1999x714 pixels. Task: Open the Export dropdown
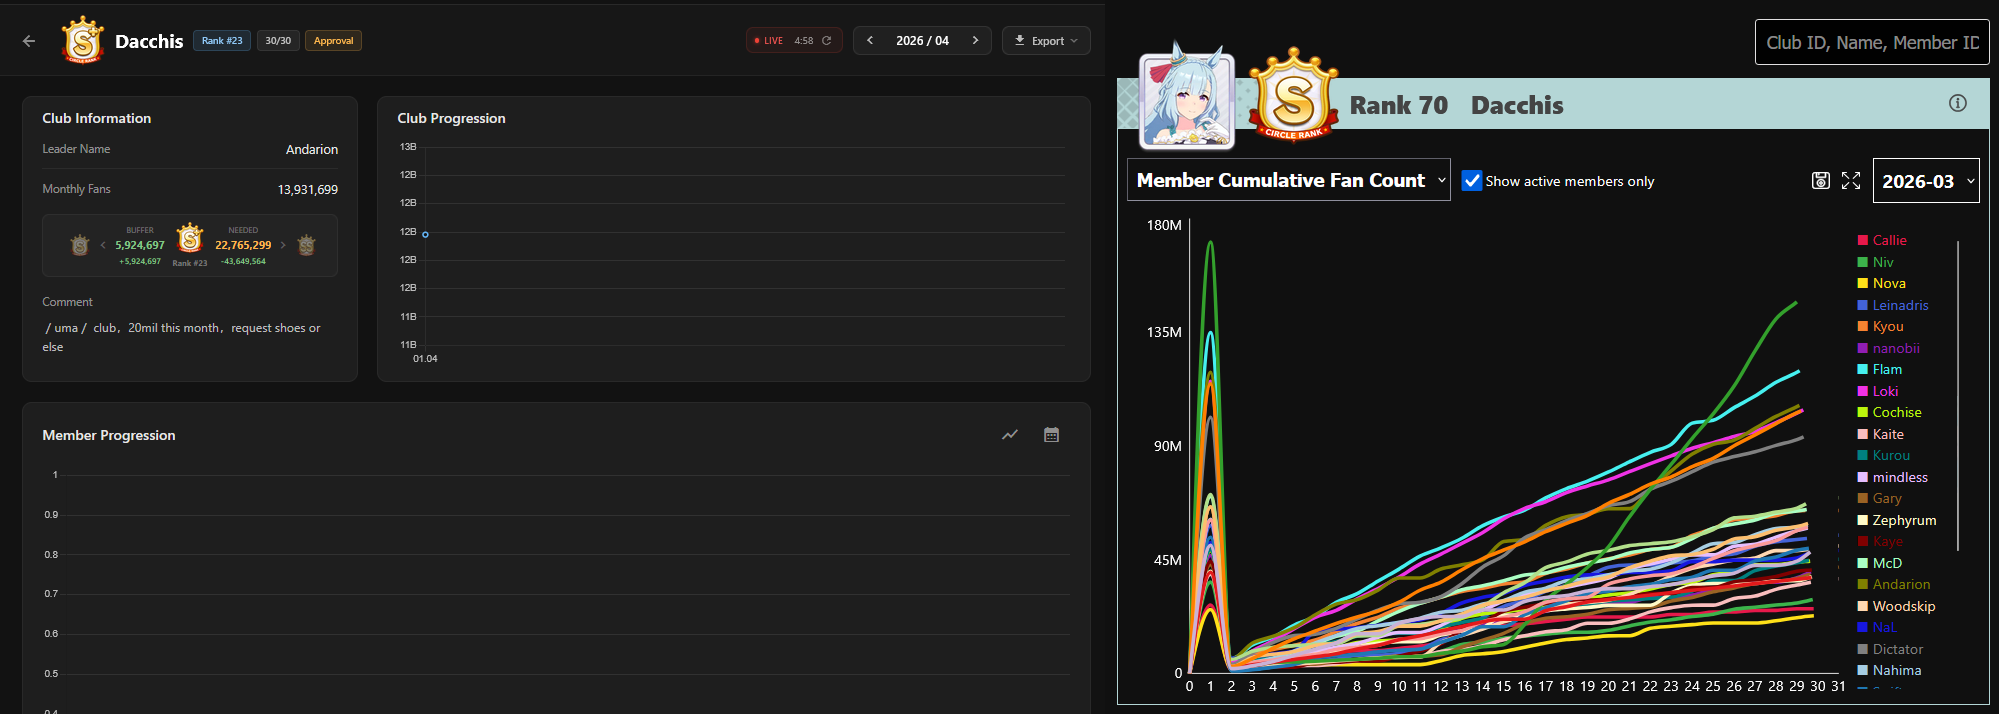click(x=1046, y=41)
